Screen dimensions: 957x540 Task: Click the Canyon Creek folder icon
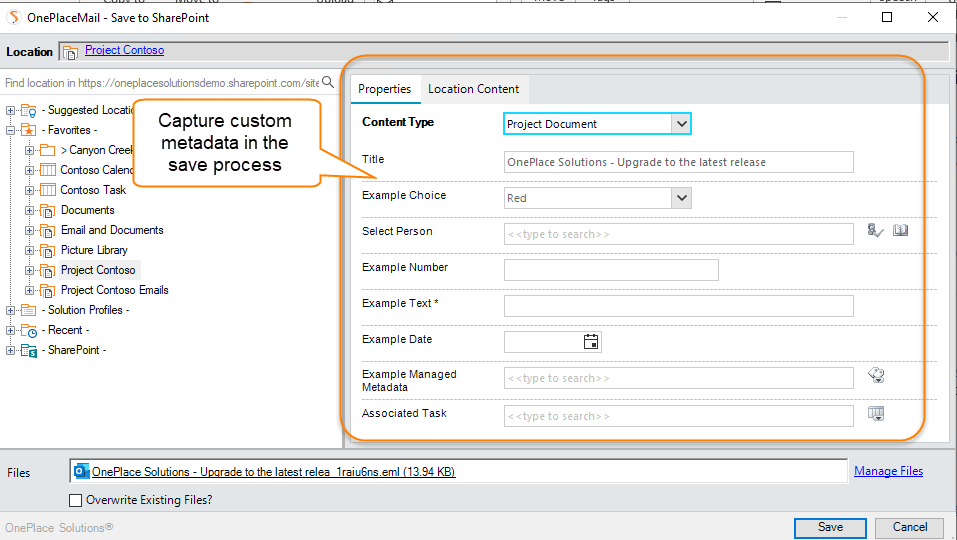[48, 150]
